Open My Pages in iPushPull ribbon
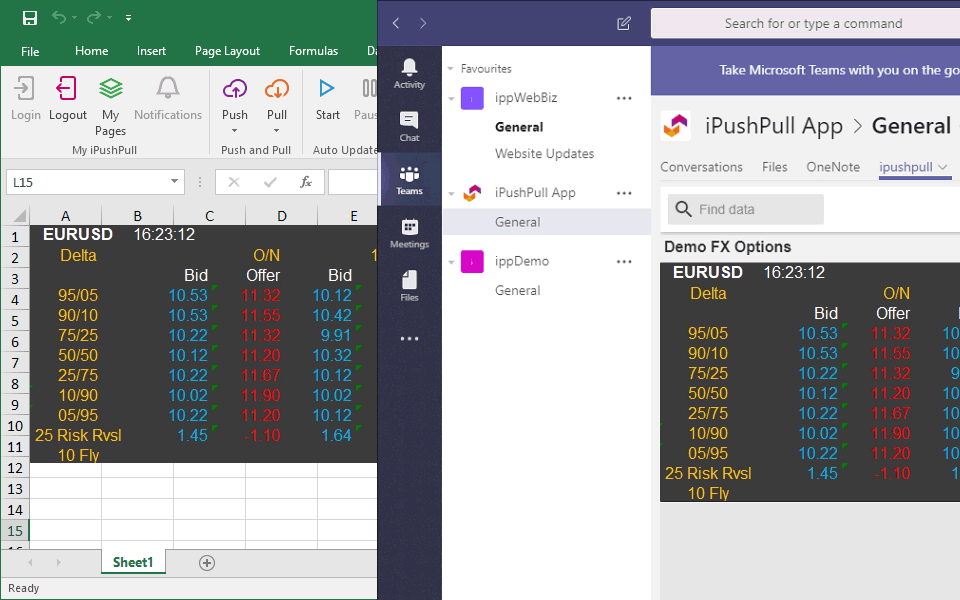This screenshot has width=960, height=600. [x=111, y=107]
